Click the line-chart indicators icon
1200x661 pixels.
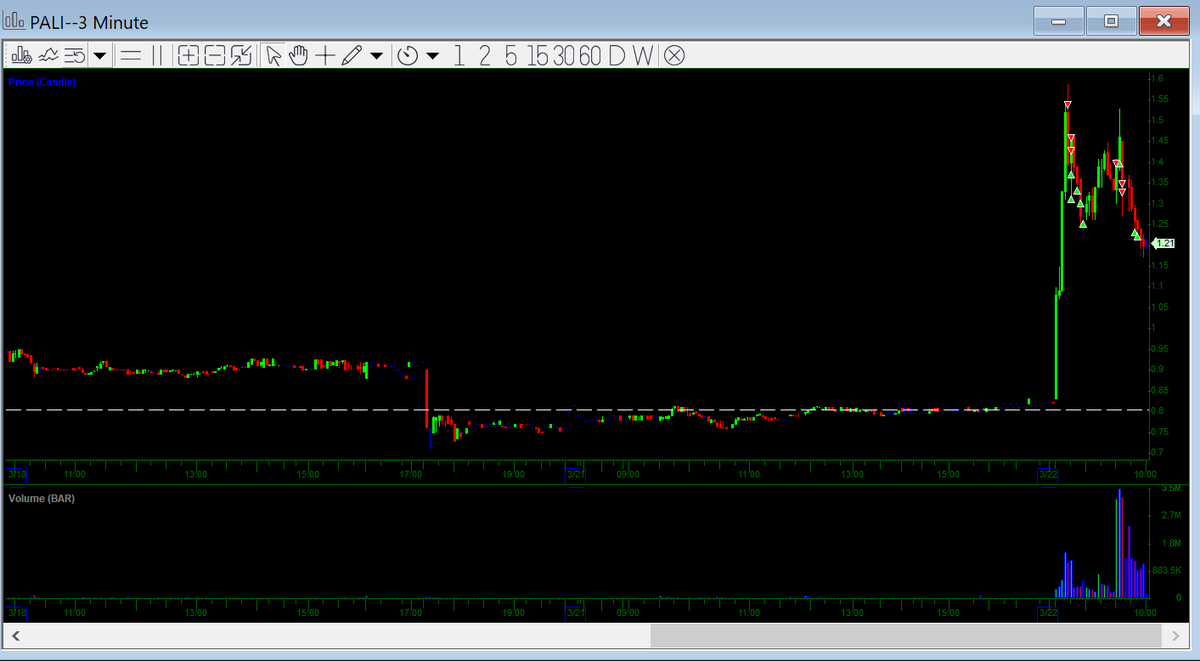[47, 54]
